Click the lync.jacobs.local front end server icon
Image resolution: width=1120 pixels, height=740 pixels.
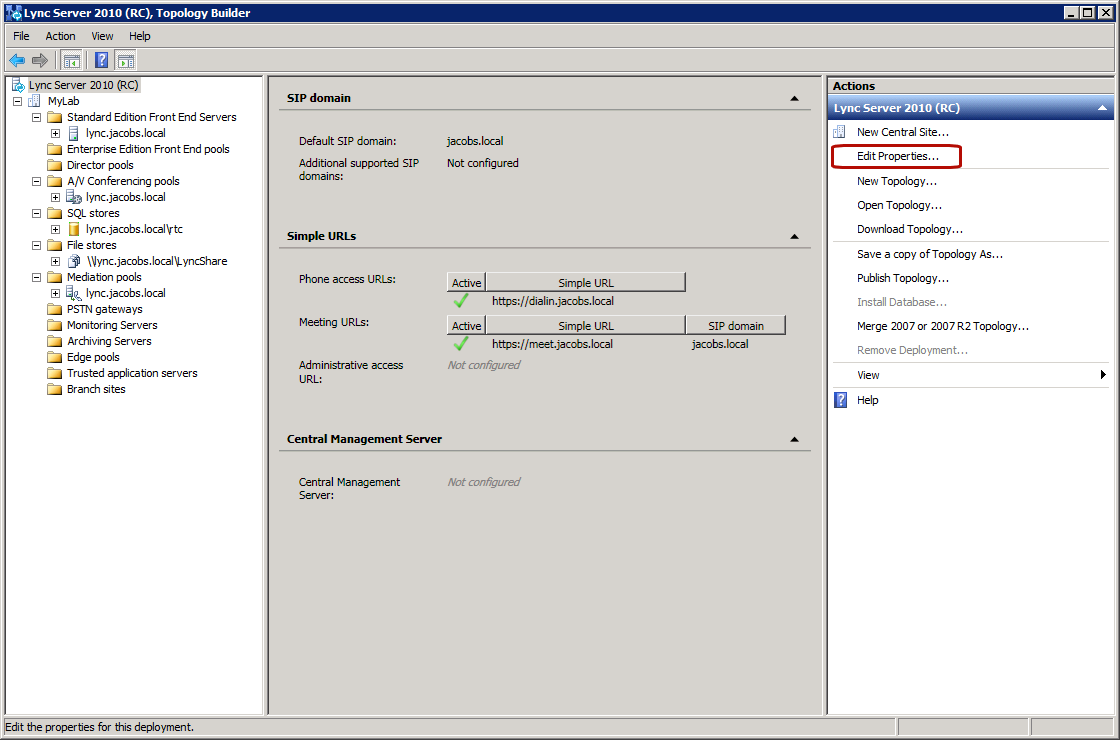click(74, 134)
